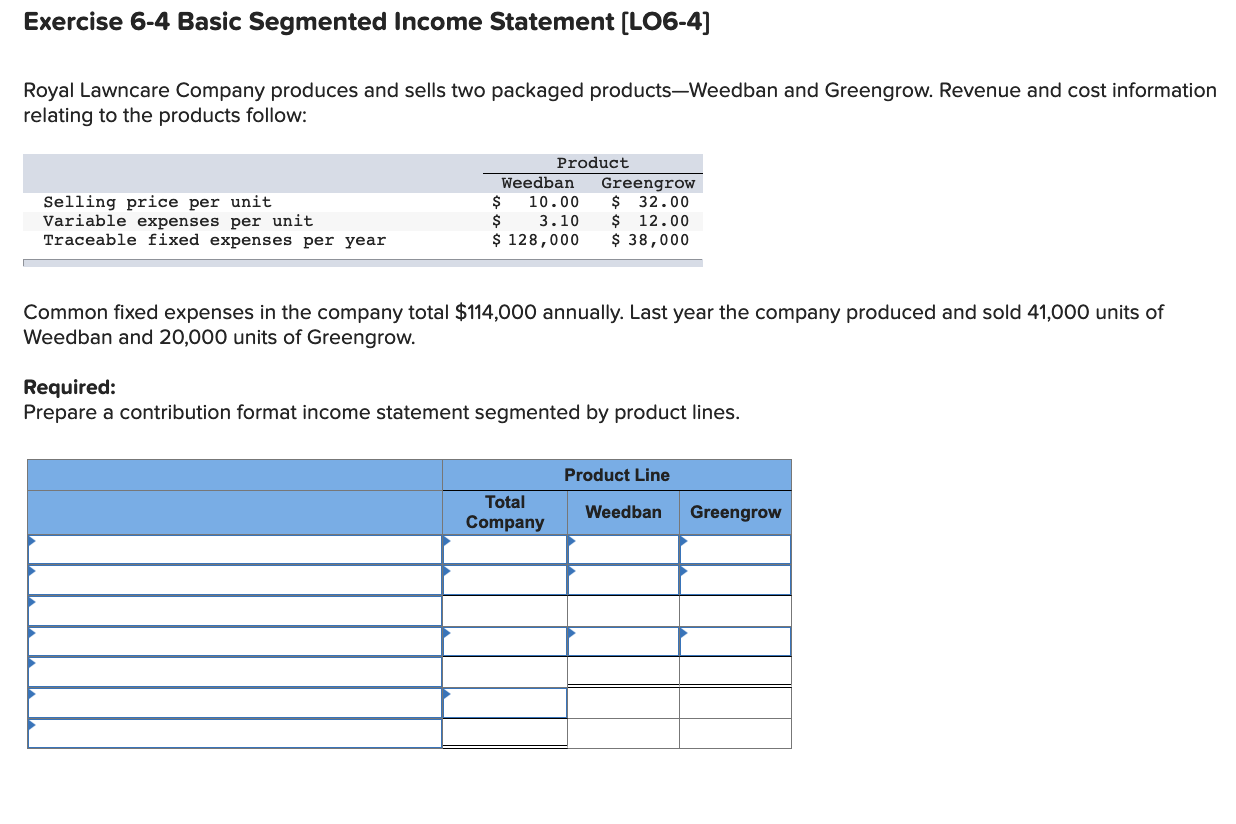Click the blue flag icon in first Weedban cell
This screenshot has width=1236, height=824.
(573, 543)
